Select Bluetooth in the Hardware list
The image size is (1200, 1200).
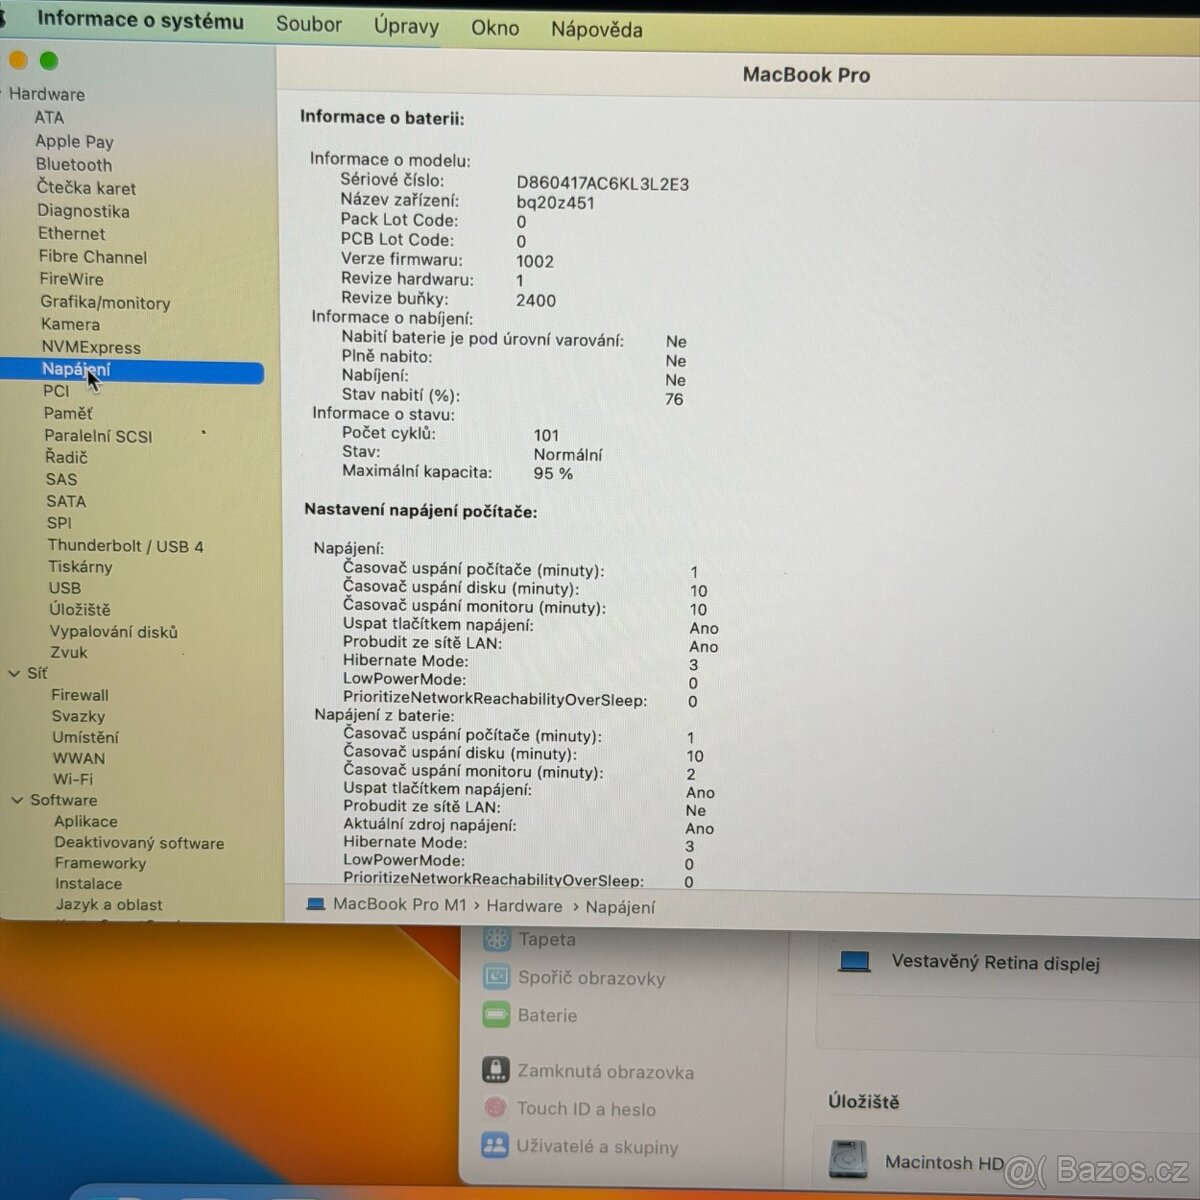[74, 165]
